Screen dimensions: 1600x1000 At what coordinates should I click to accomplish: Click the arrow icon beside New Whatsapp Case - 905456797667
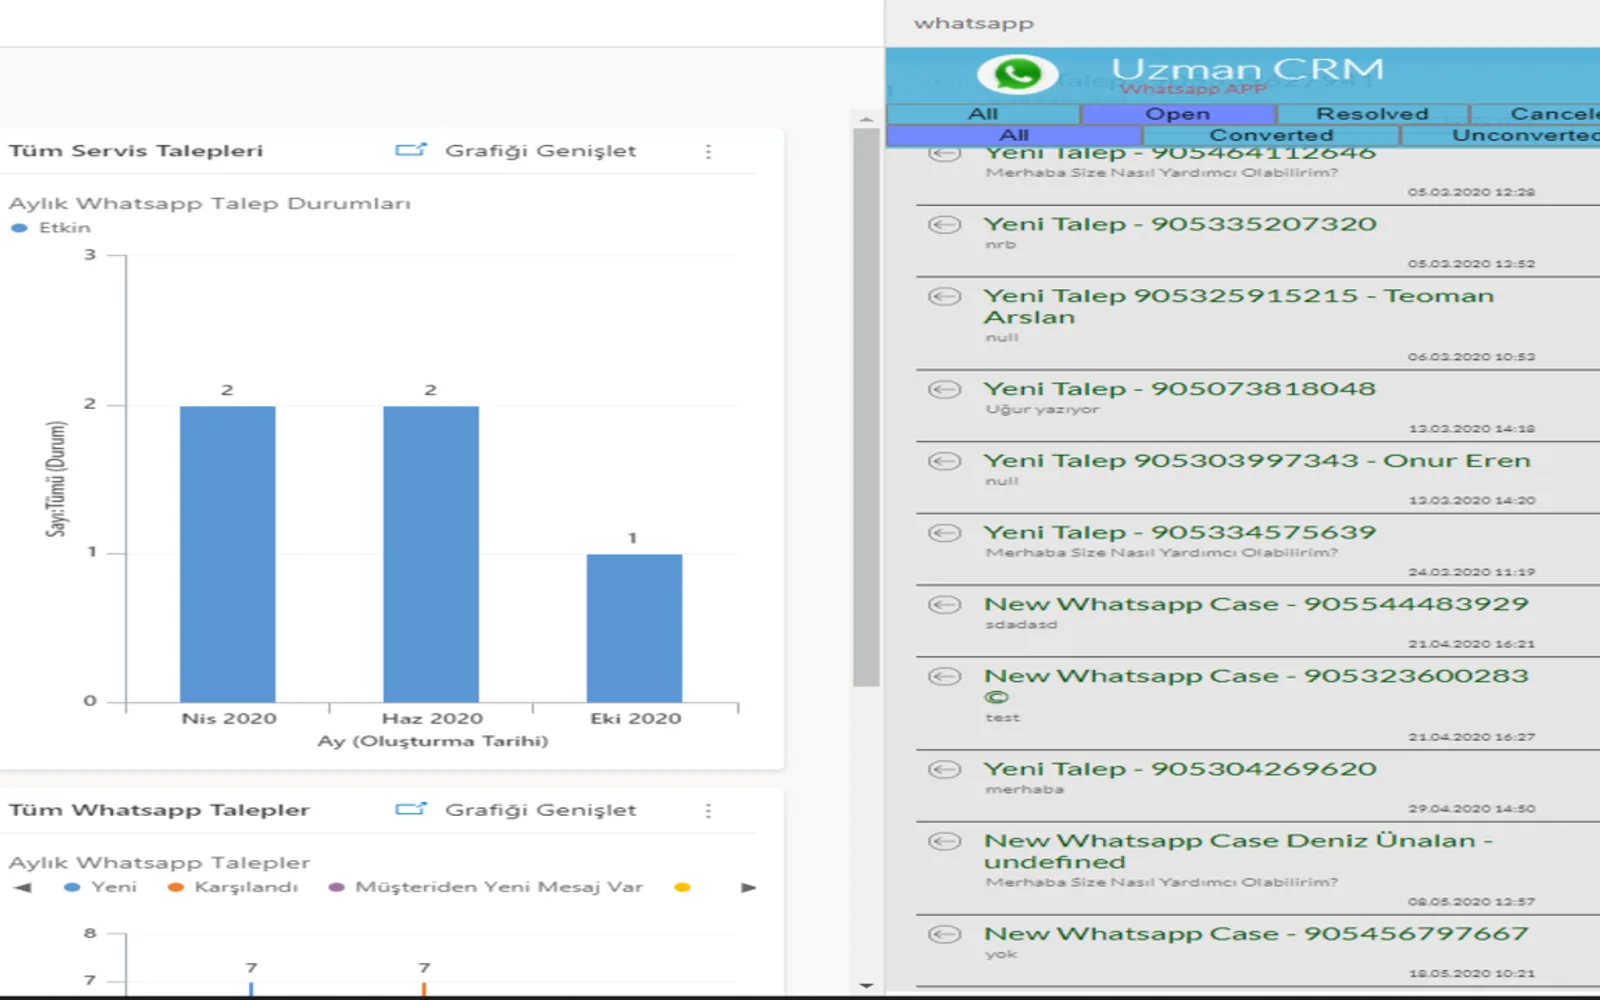coord(944,935)
